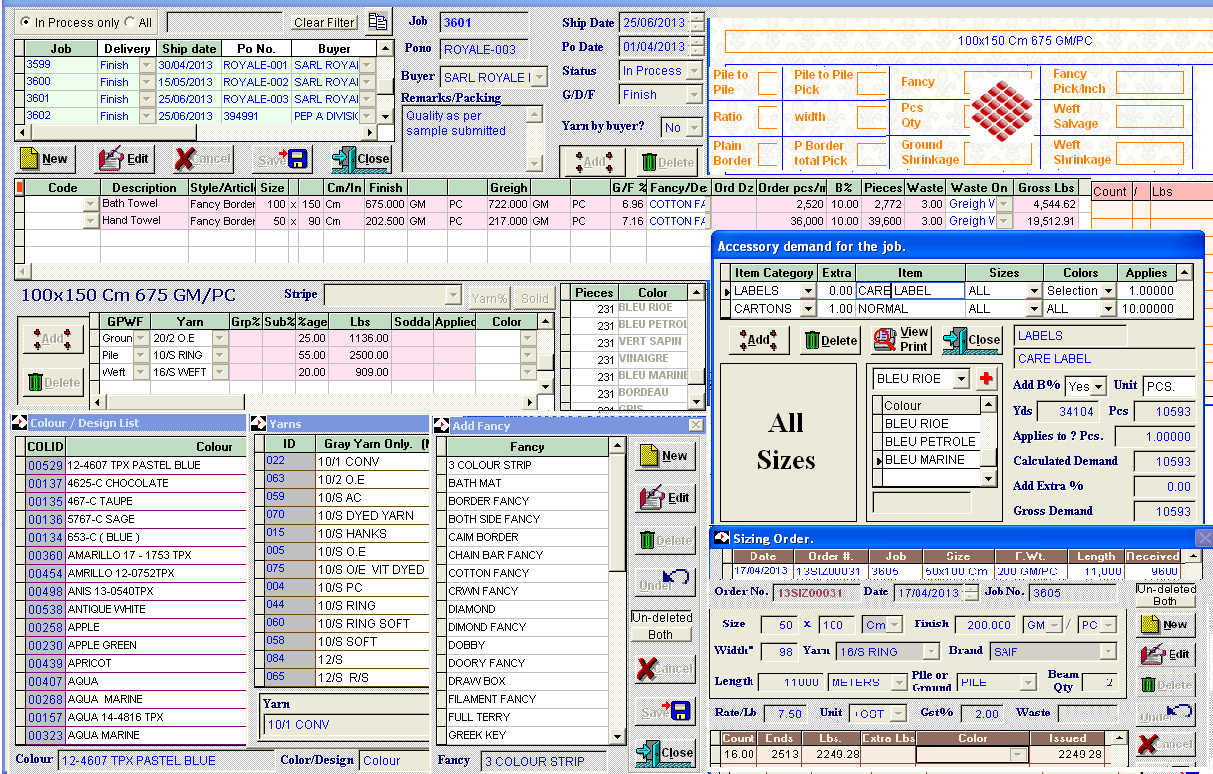Open the Add B% Yes dropdown
Screen dimensions: 1213x774
tap(1099, 387)
